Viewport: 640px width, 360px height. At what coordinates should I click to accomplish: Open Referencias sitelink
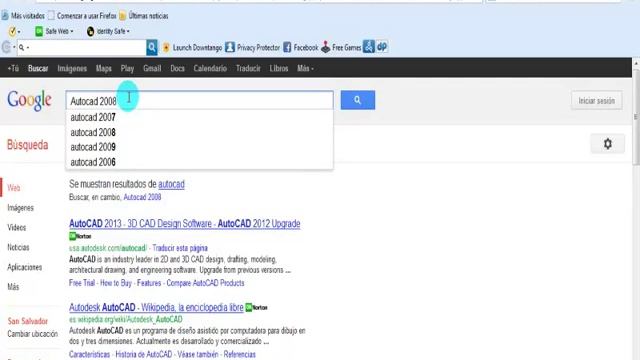[x=240, y=354]
